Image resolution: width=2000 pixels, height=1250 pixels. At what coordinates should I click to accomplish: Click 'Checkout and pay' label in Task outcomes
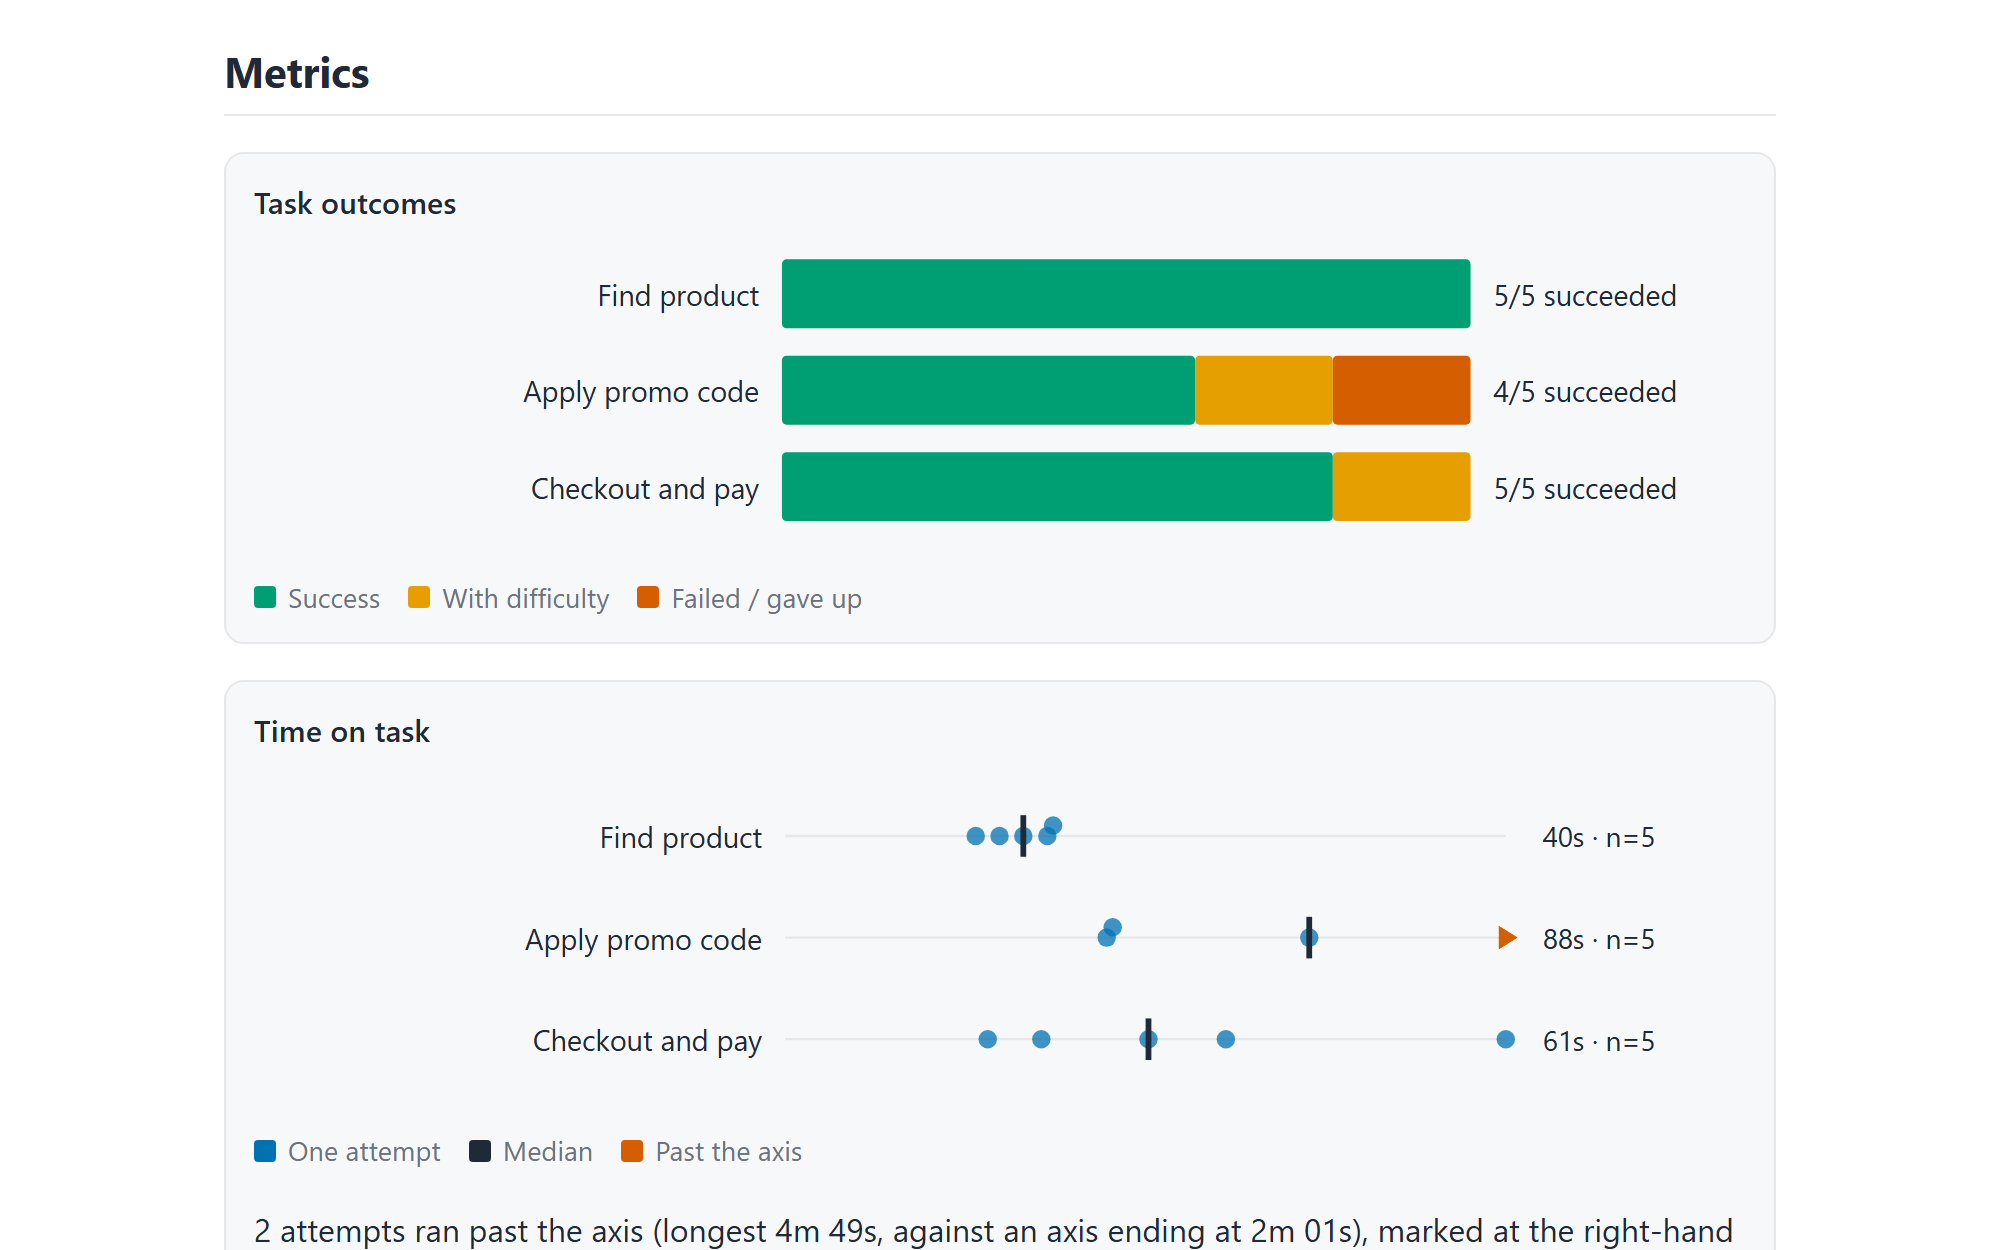pos(645,489)
